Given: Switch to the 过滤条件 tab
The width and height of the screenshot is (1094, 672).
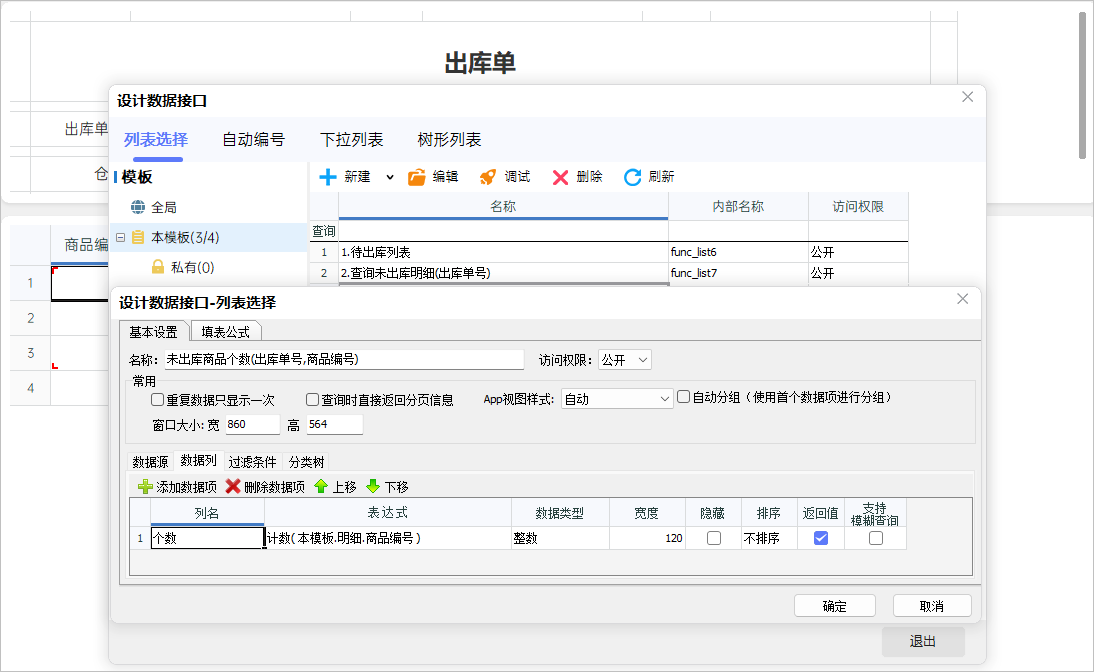Looking at the screenshot, I should click(x=252, y=462).
